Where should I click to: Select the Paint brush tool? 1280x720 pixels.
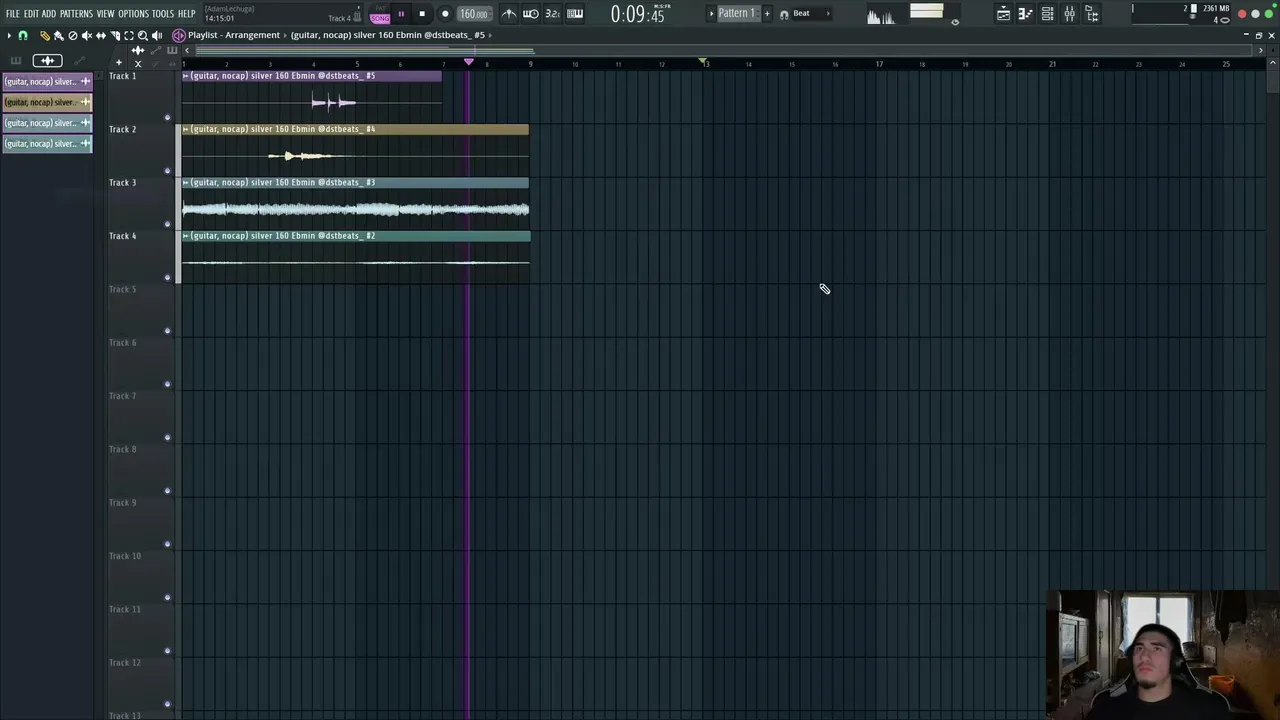(x=59, y=36)
